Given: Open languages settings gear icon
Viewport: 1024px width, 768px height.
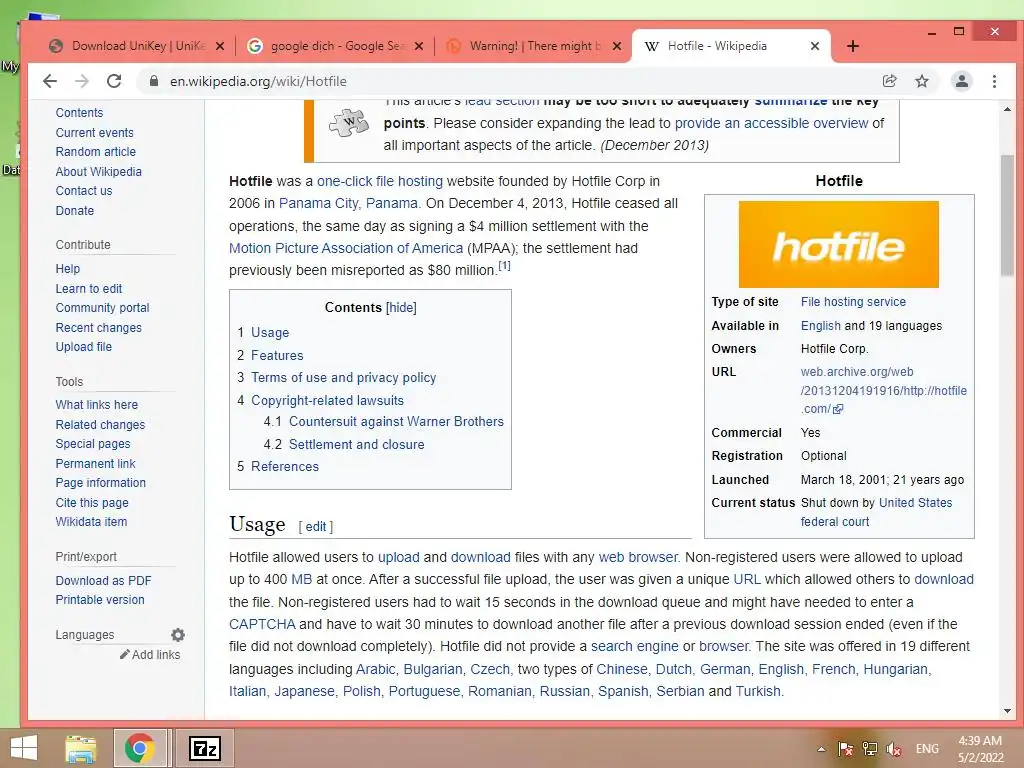Looking at the screenshot, I should click(x=178, y=634).
